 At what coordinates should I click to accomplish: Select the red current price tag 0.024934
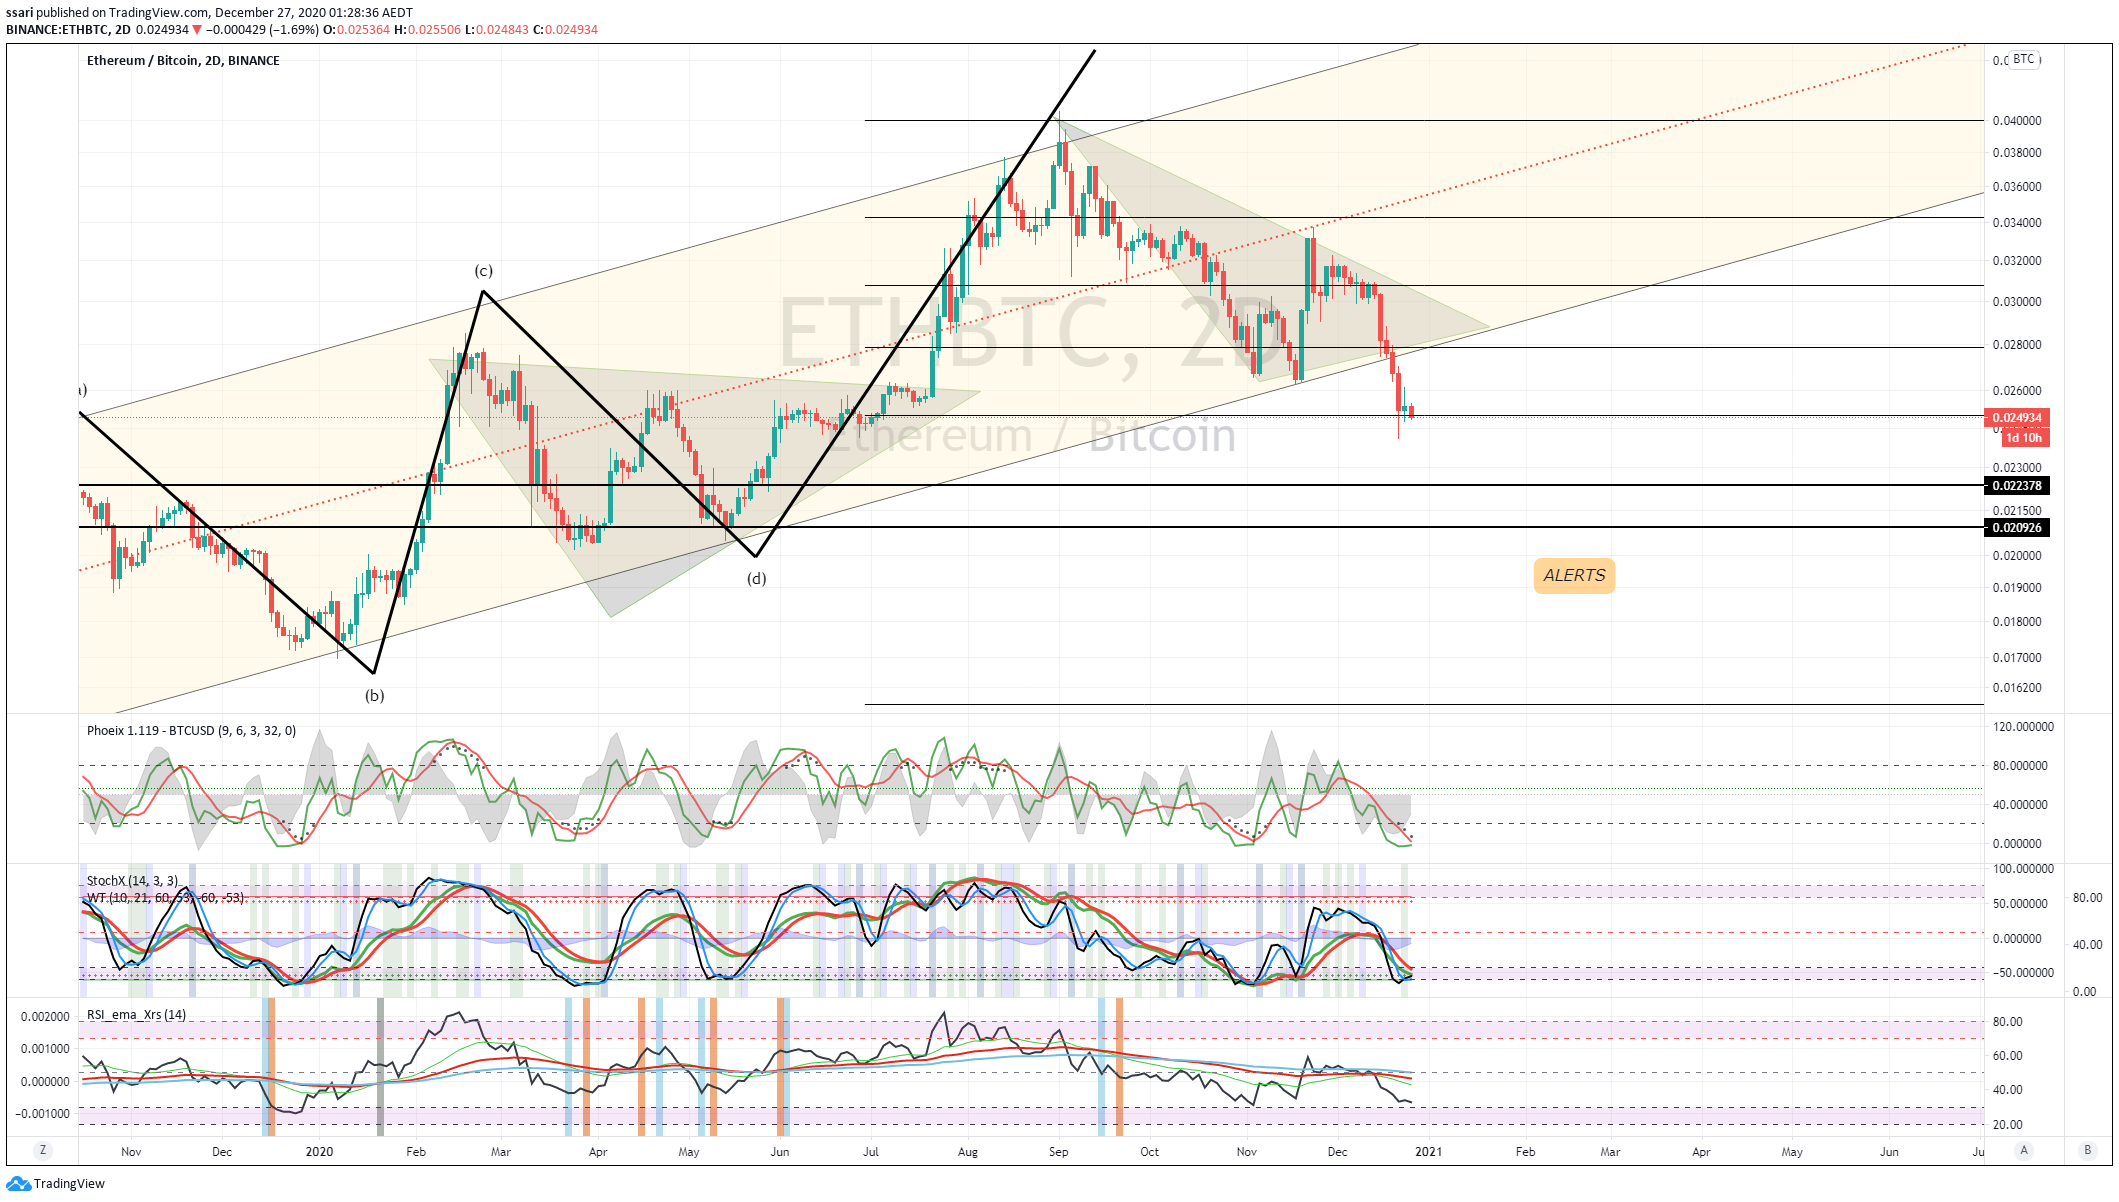(2017, 418)
